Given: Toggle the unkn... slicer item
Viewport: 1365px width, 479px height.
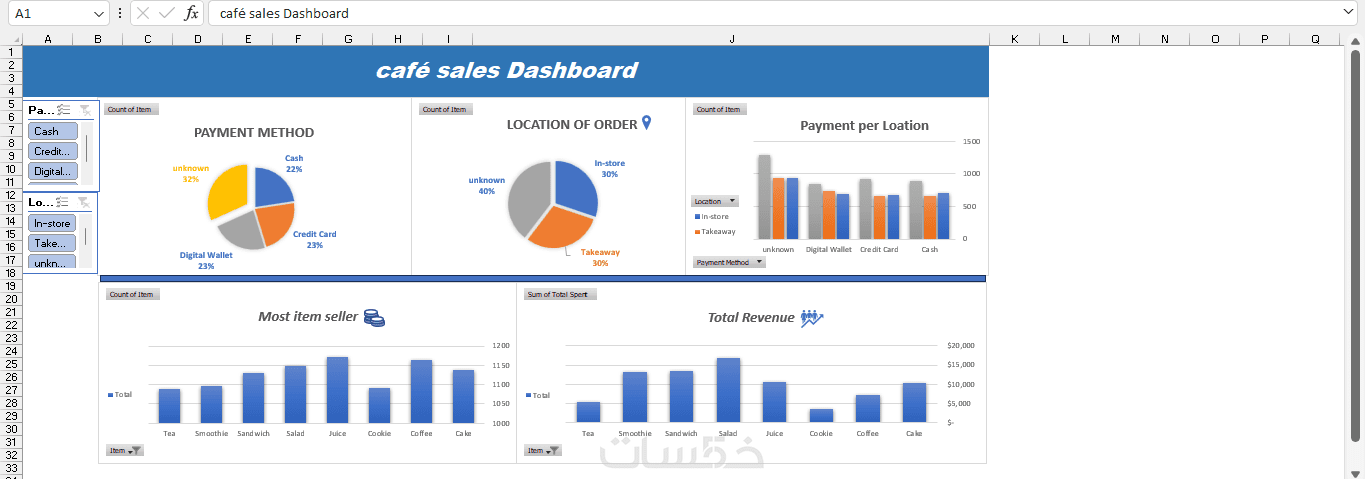Looking at the screenshot, I should pos(52,262).
